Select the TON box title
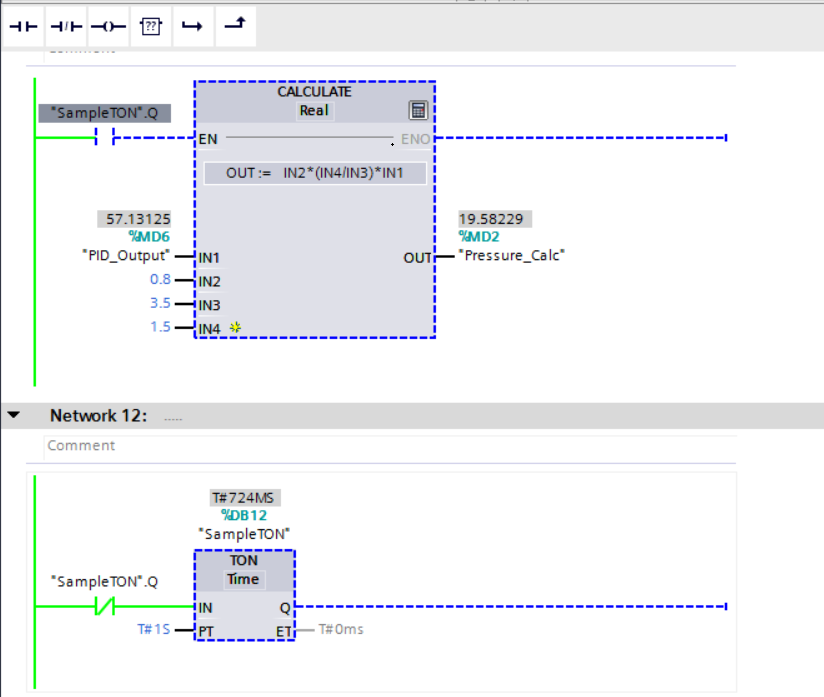824x697 pixels. point(244,560)
